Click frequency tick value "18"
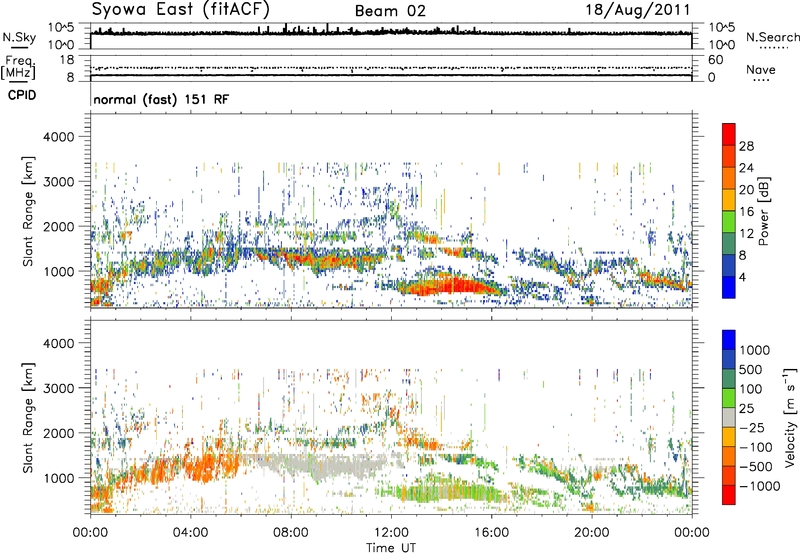 66,60
